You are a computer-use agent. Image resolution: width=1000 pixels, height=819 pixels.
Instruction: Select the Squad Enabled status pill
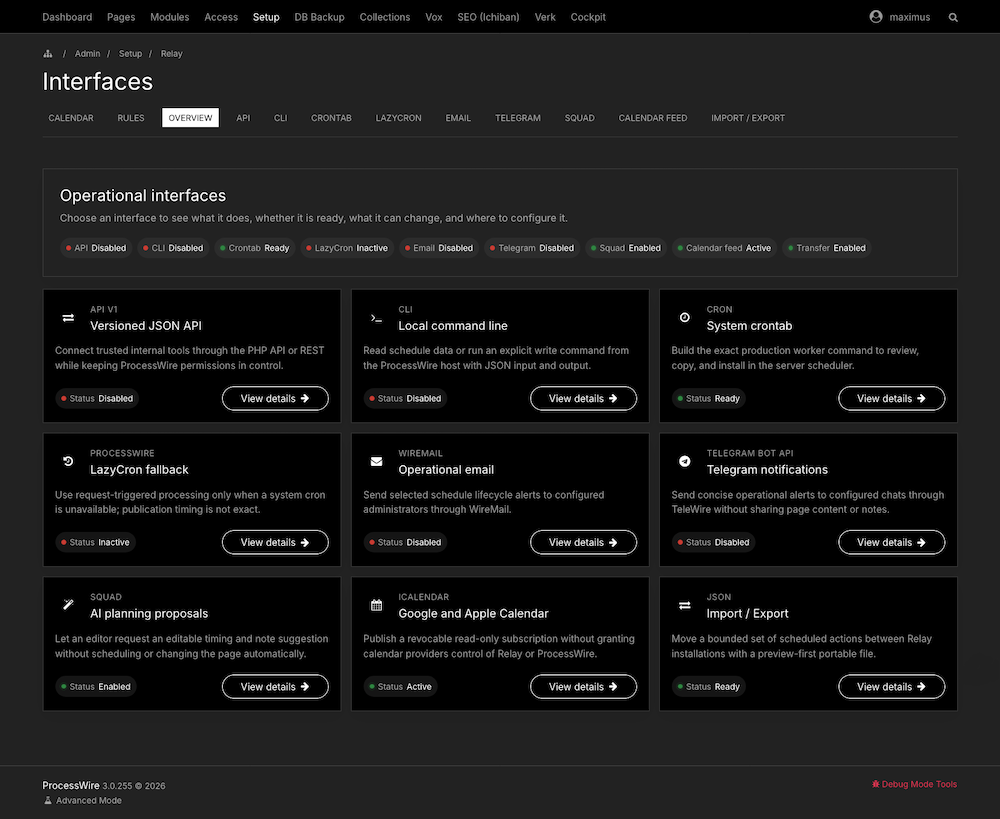click(626, 248)
